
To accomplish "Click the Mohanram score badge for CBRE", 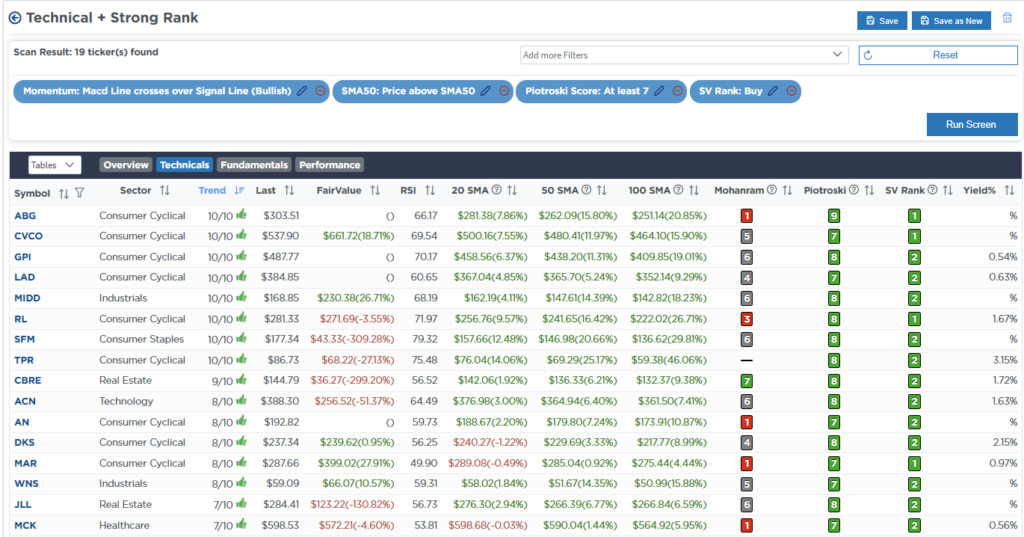I will coord(746,381).
